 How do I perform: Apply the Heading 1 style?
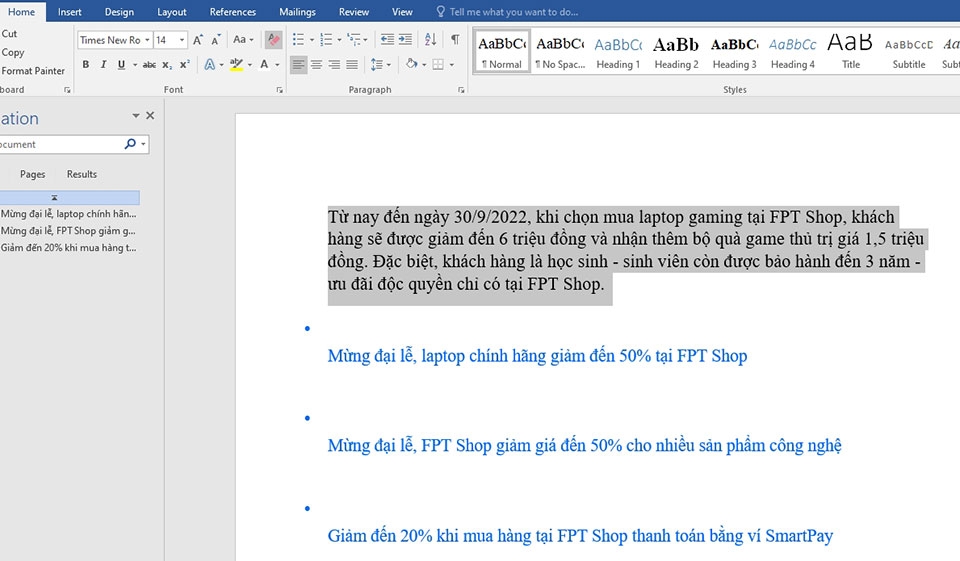point(618,53)
